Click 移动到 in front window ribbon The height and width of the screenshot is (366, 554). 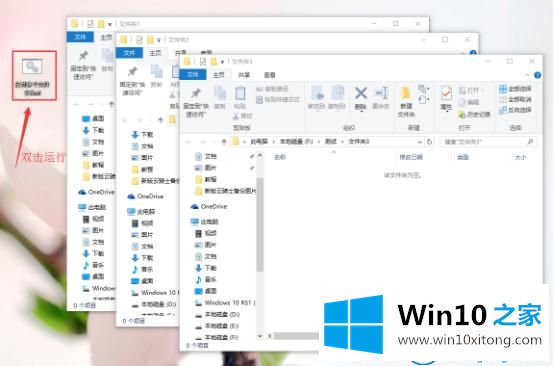coord(317,98)
